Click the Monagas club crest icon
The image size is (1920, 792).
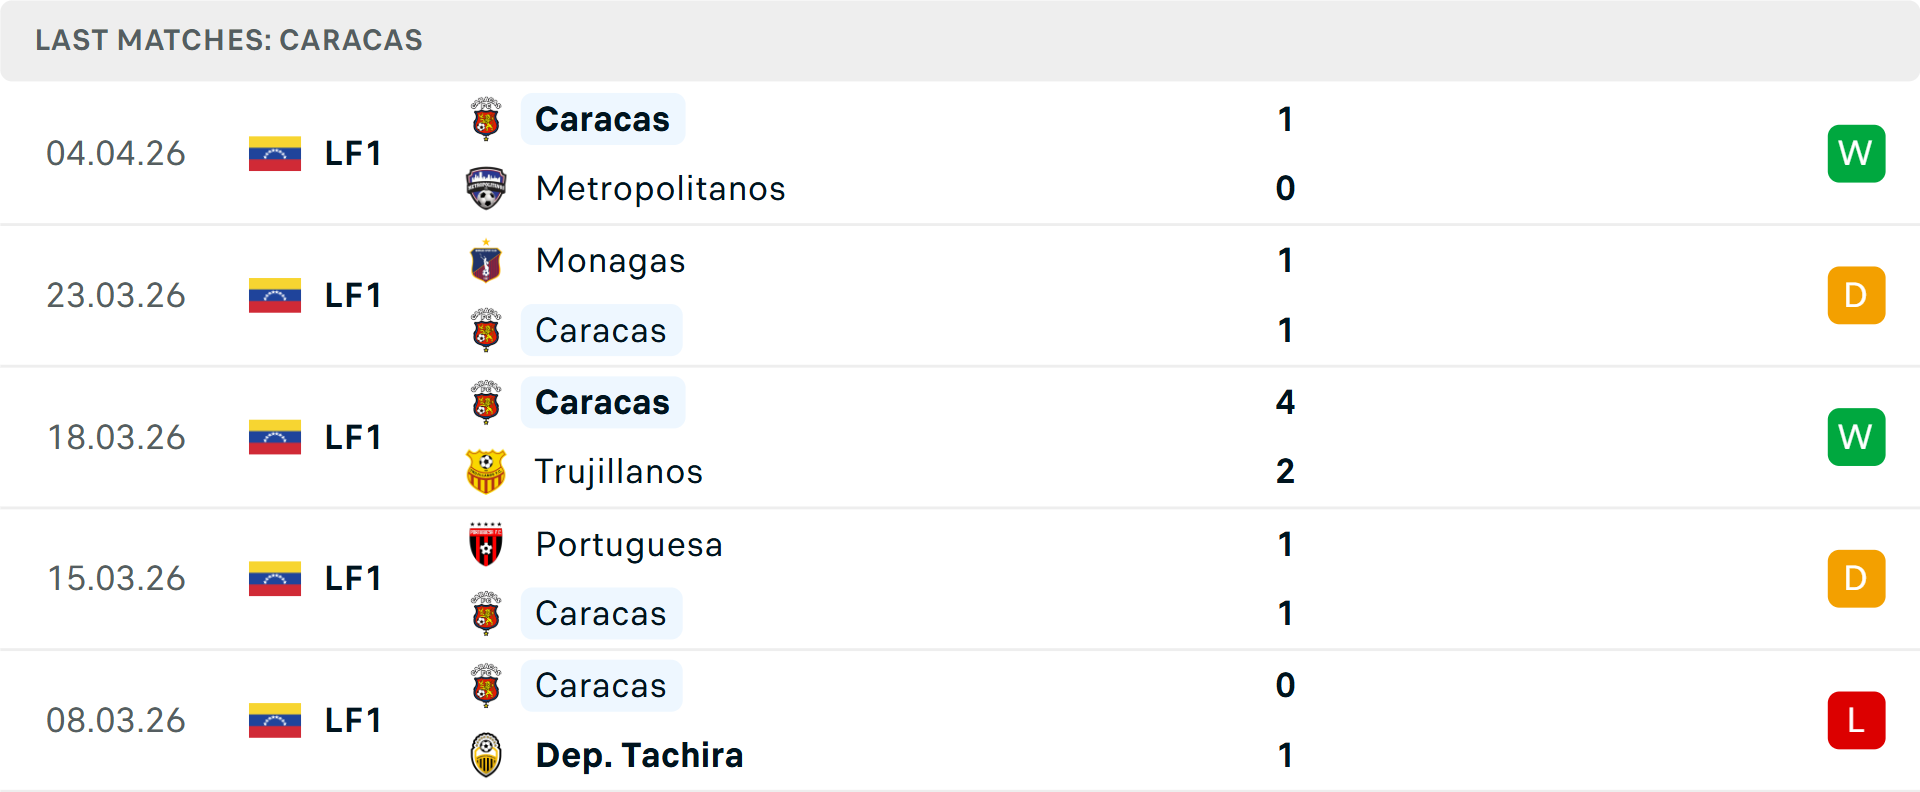486,261
